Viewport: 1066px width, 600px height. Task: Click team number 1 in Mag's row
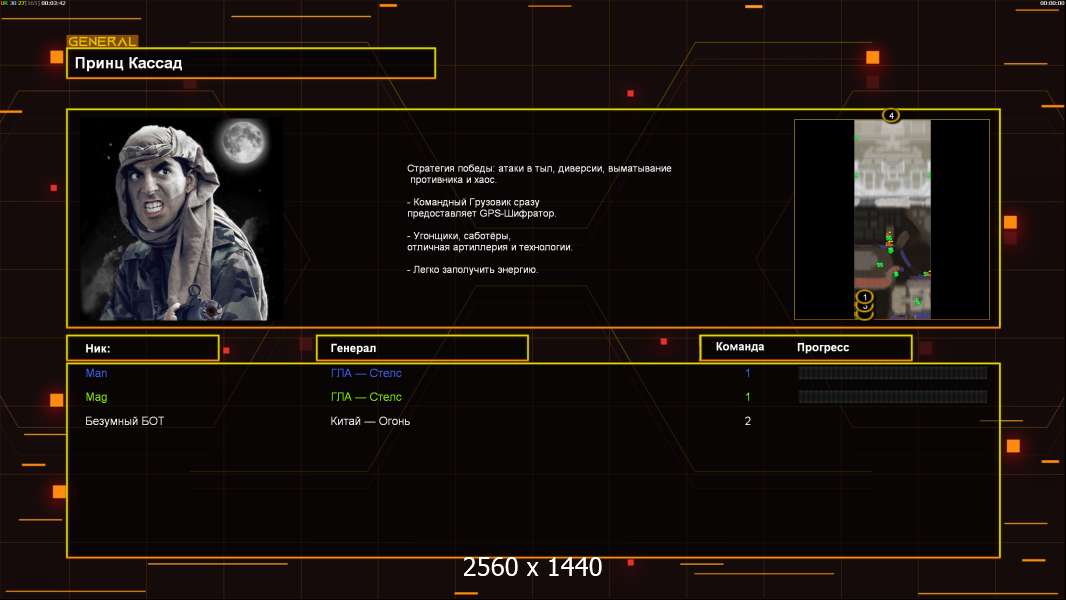coord(747,397)
